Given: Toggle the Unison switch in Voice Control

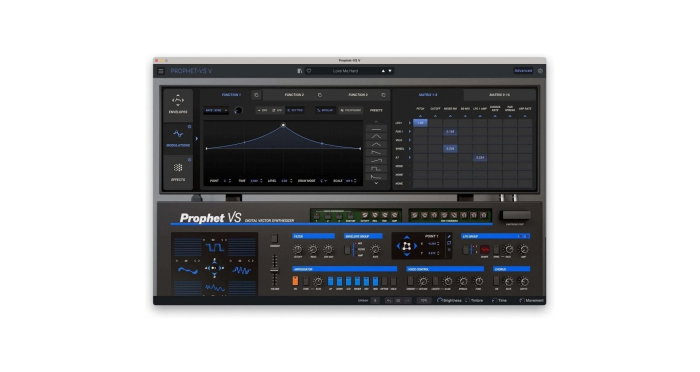Looking at the screenshot, I should pyautogui.click(x=410, y=281).
